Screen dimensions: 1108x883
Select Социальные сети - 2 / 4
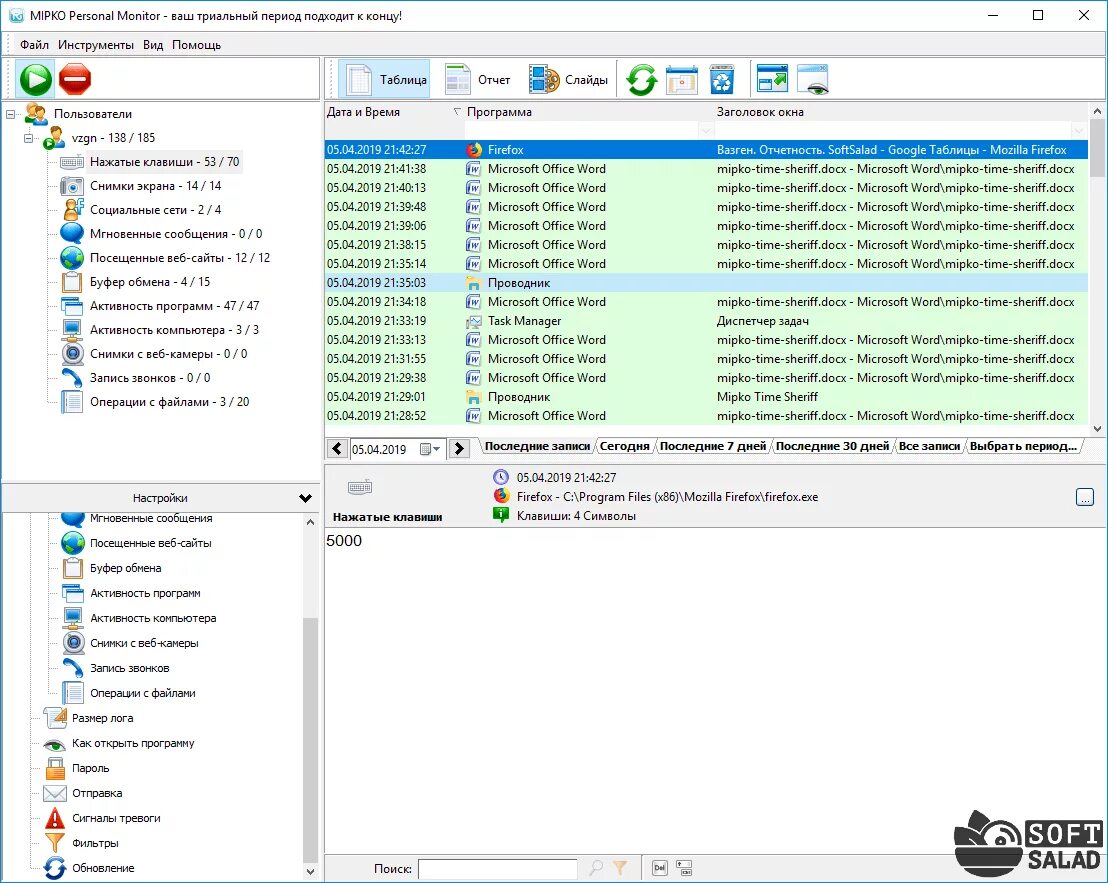pos(155,210)
